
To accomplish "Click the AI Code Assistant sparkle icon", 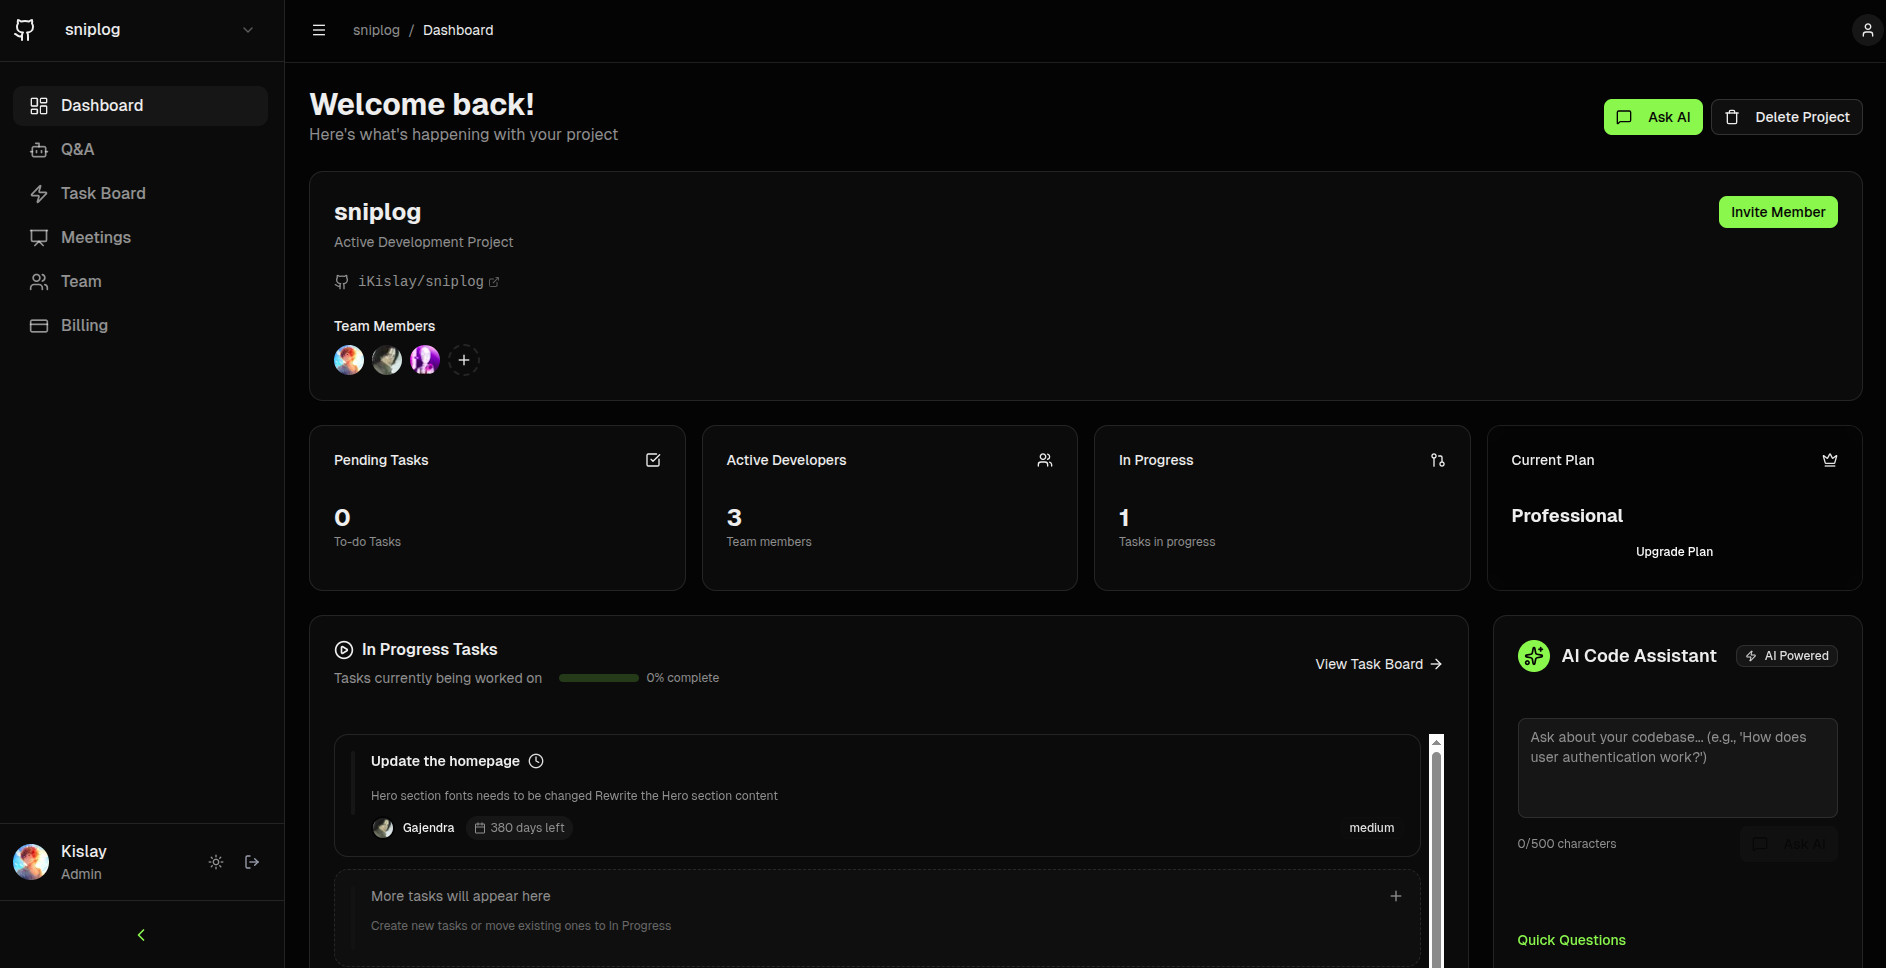I will [x=1533, y=656].
